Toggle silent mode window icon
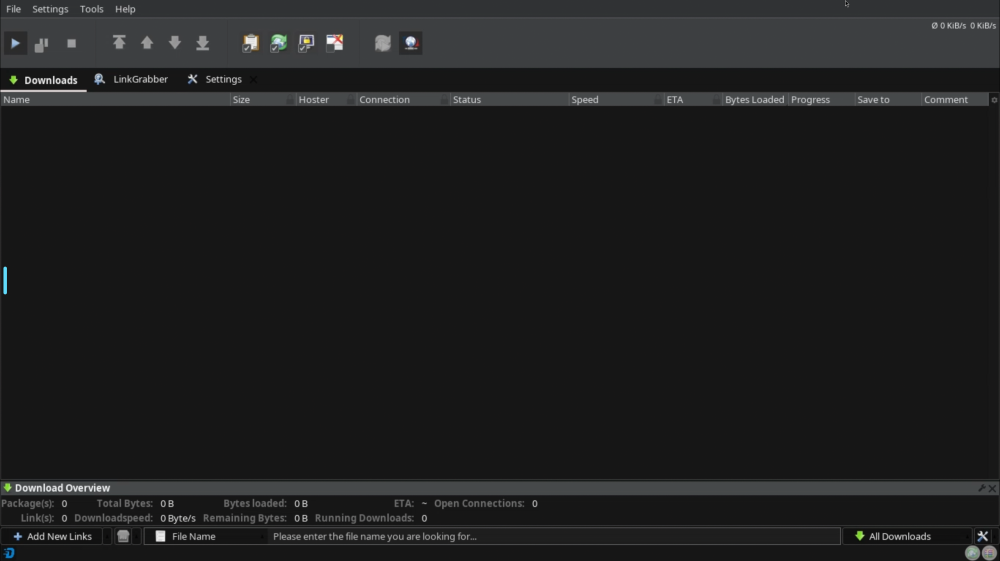 [x=335, y=43]
